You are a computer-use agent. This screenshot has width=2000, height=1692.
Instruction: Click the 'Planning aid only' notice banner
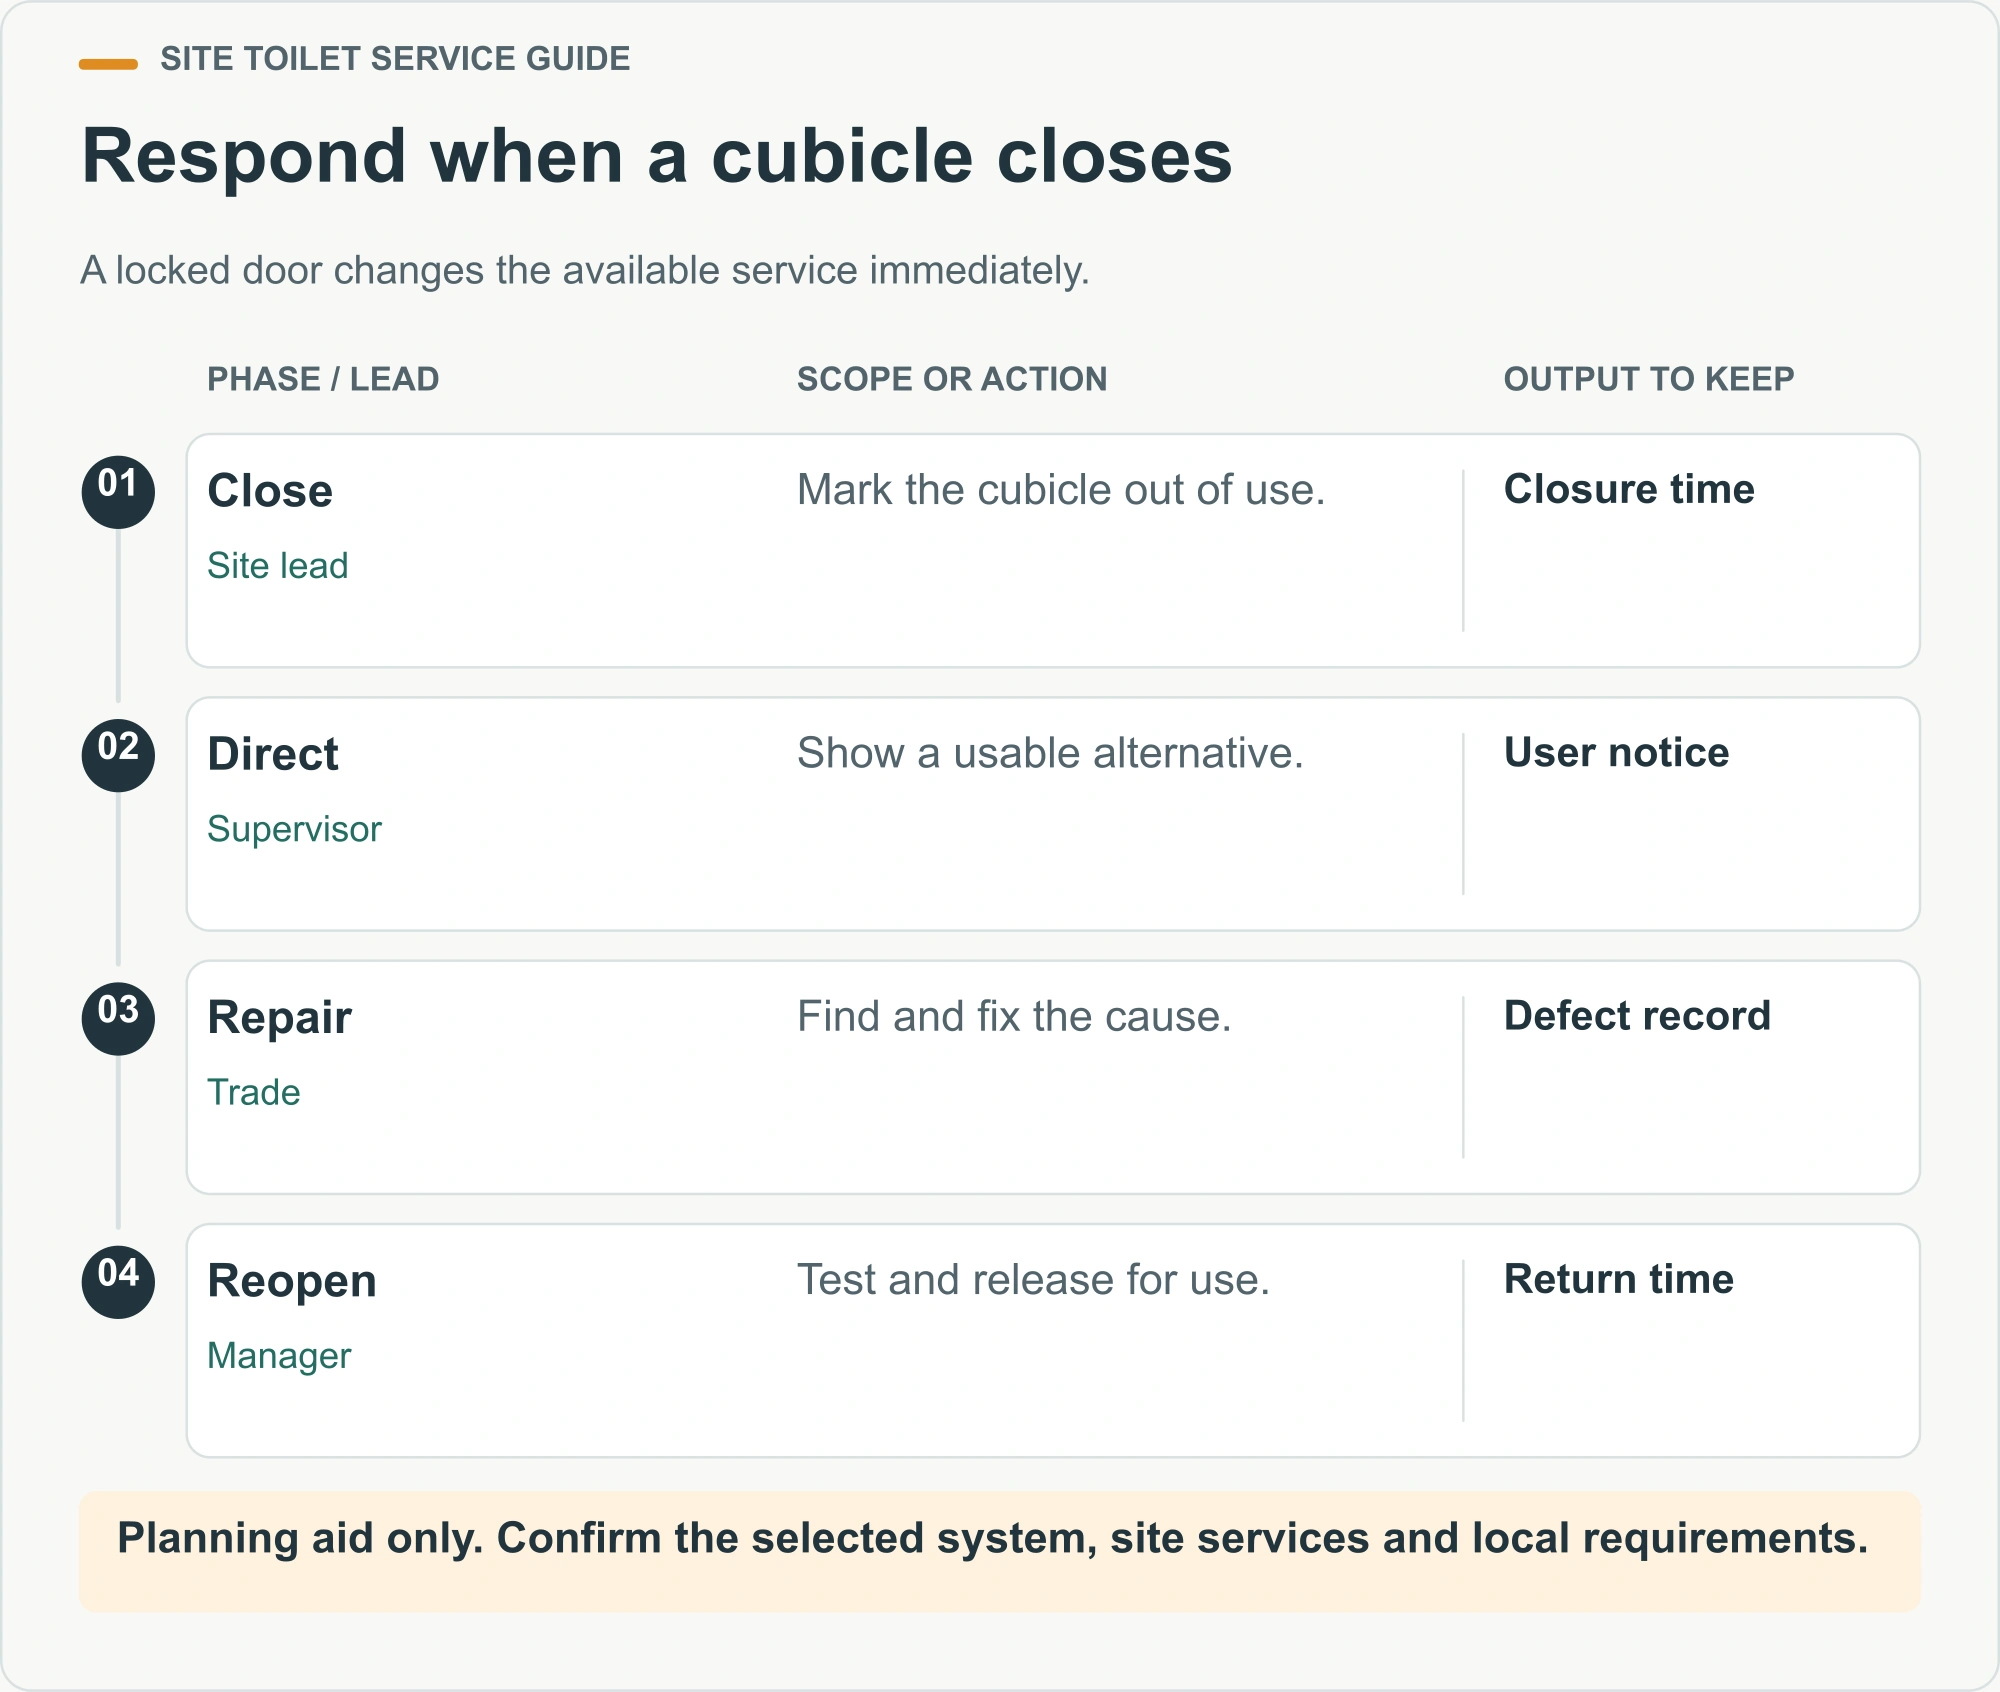pos(999,1550)
